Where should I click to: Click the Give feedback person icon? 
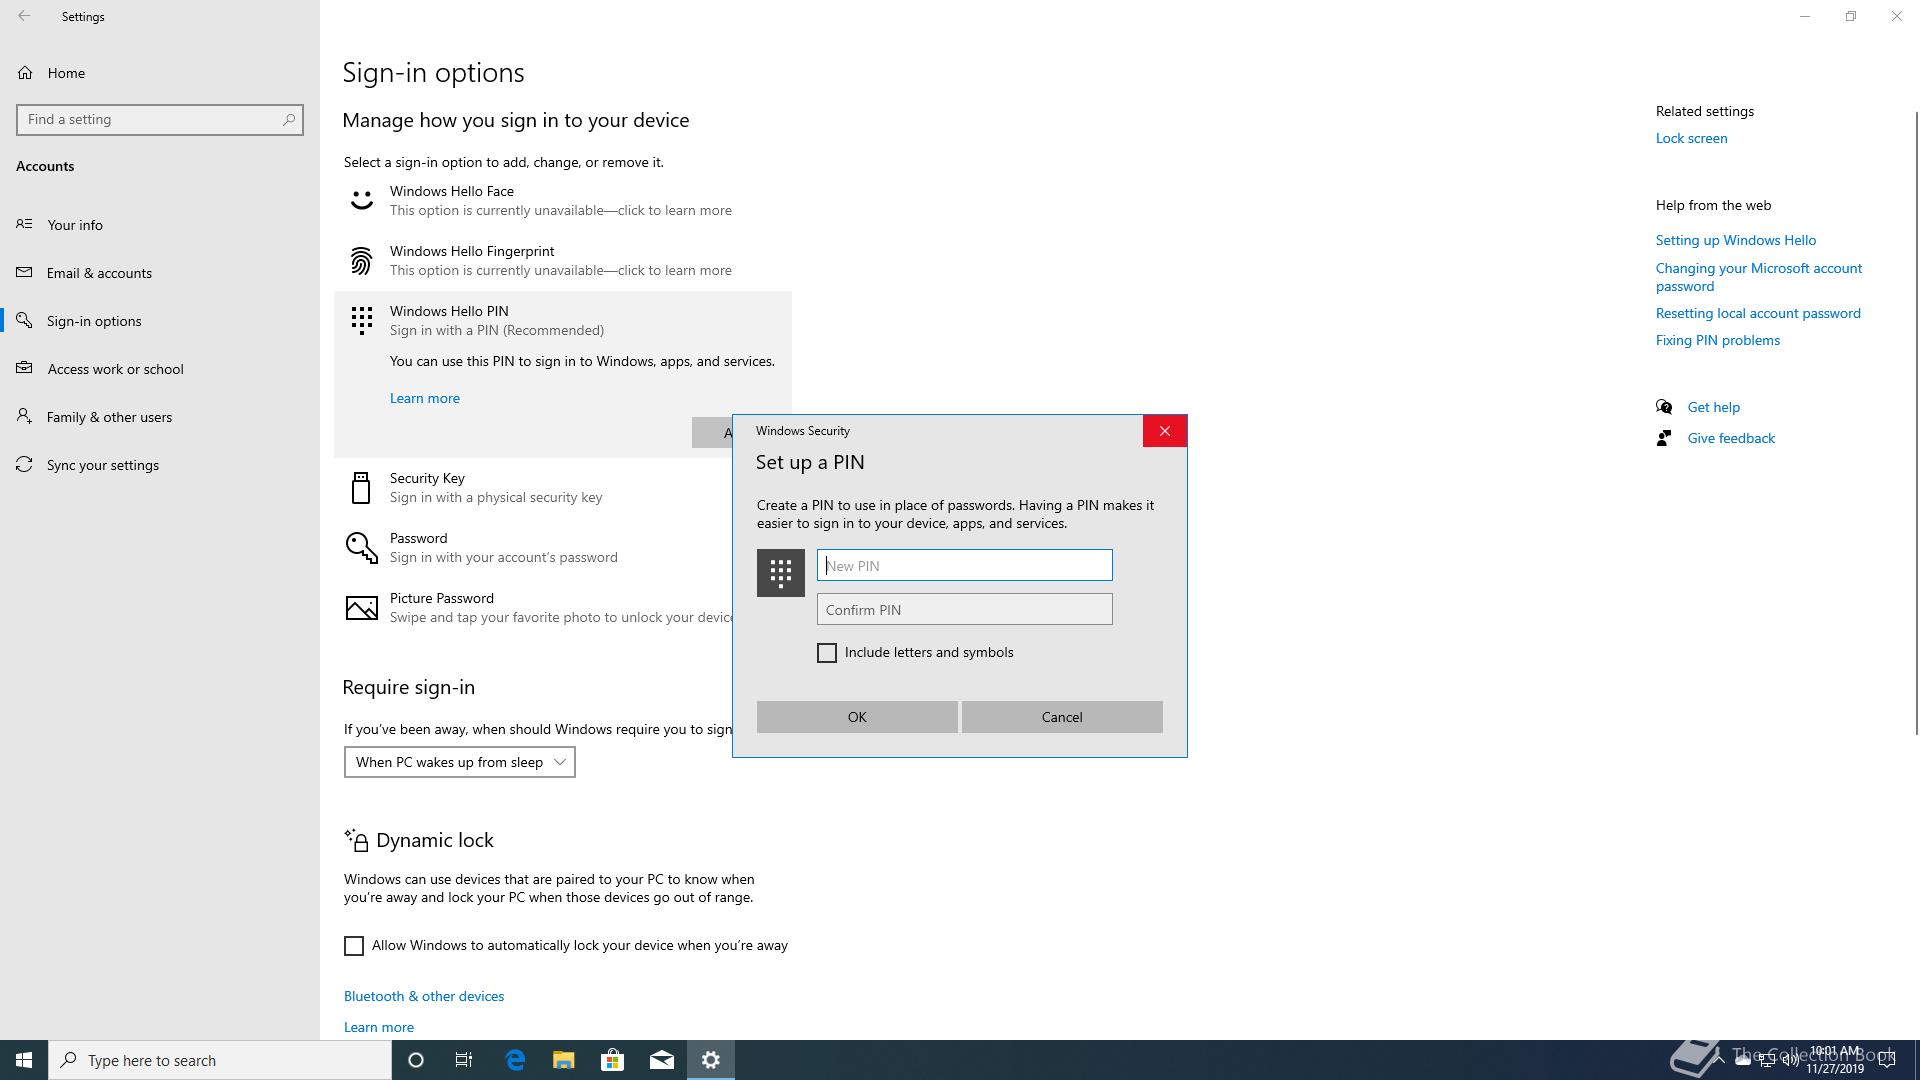tap(1664, 438)
